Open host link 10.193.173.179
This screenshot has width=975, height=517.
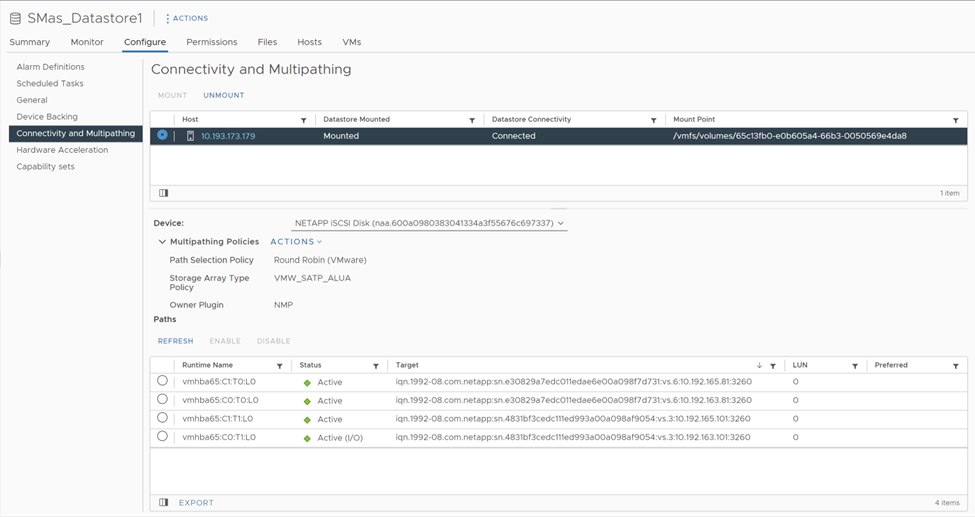click(228, 136)
